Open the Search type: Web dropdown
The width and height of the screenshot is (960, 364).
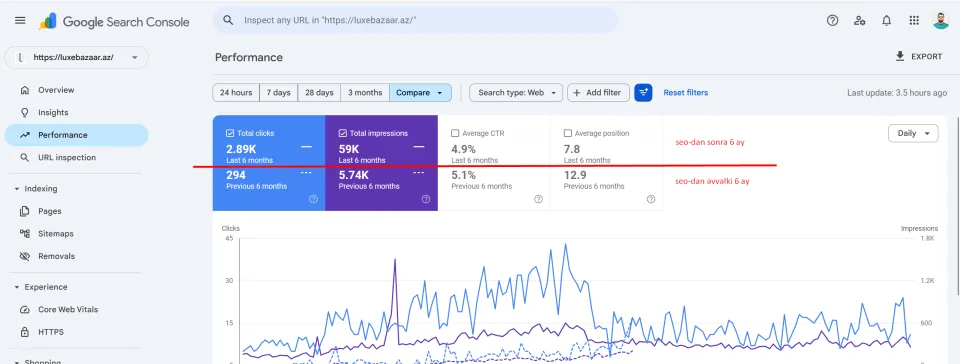pyautogui.click(x=516, y=92)
